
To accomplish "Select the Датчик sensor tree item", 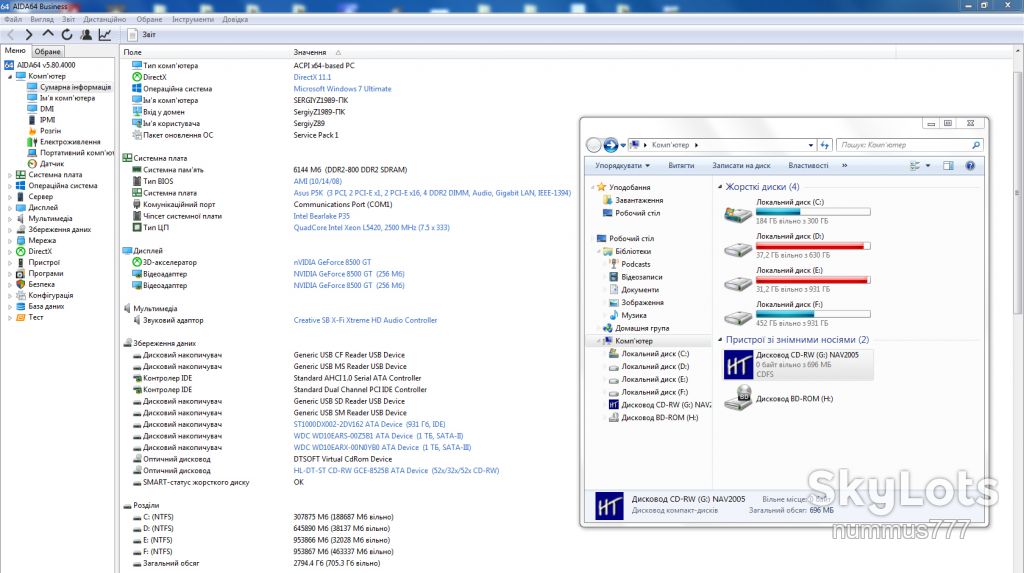I will pyautogui.click(x=52, y=164).
